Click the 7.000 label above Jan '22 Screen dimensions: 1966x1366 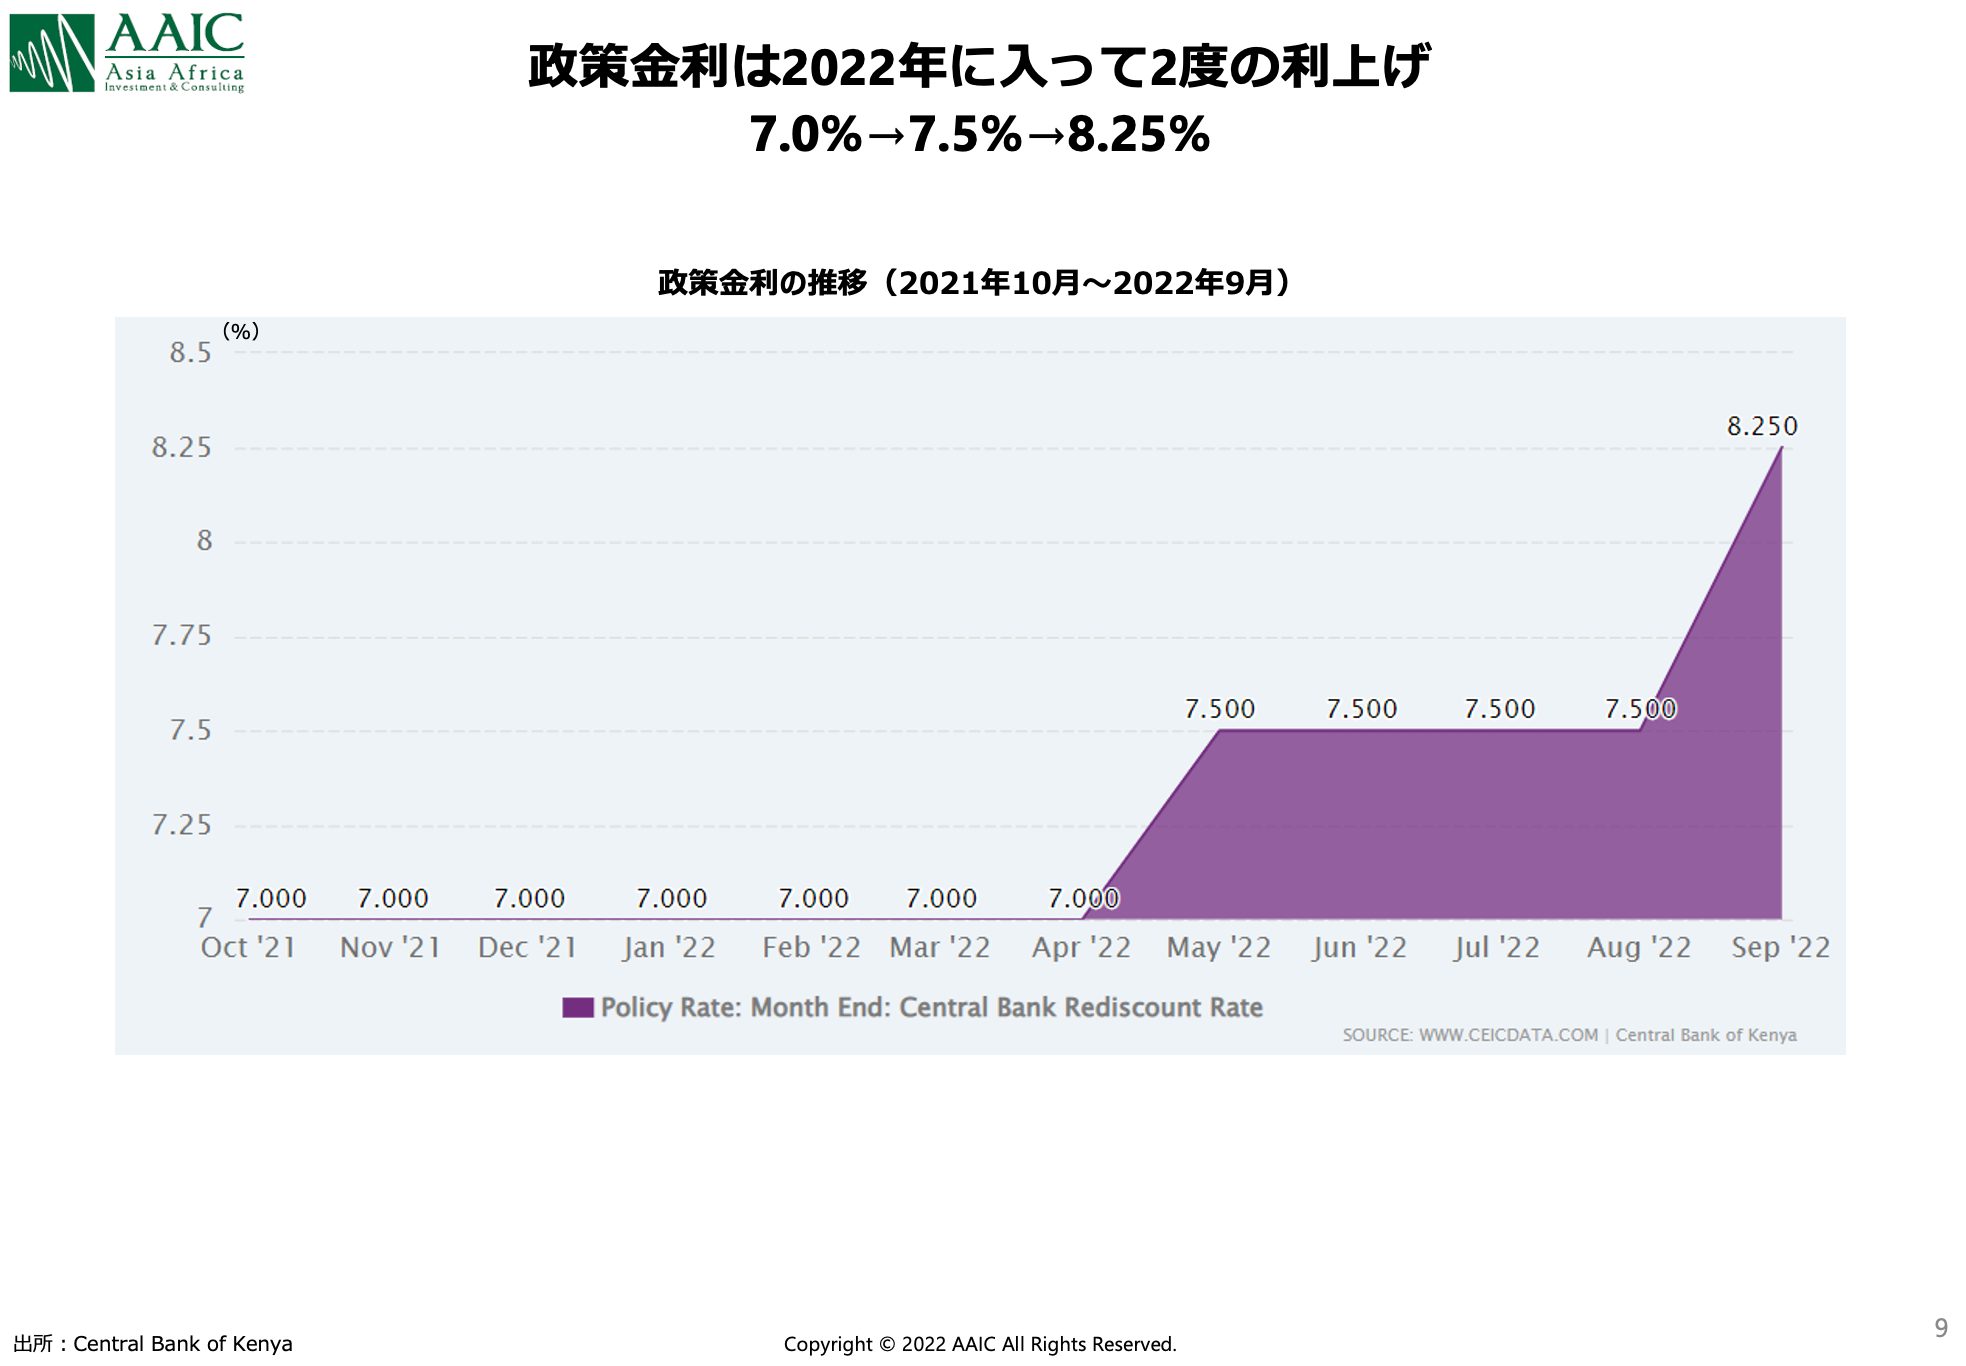(x=671, y=899)
